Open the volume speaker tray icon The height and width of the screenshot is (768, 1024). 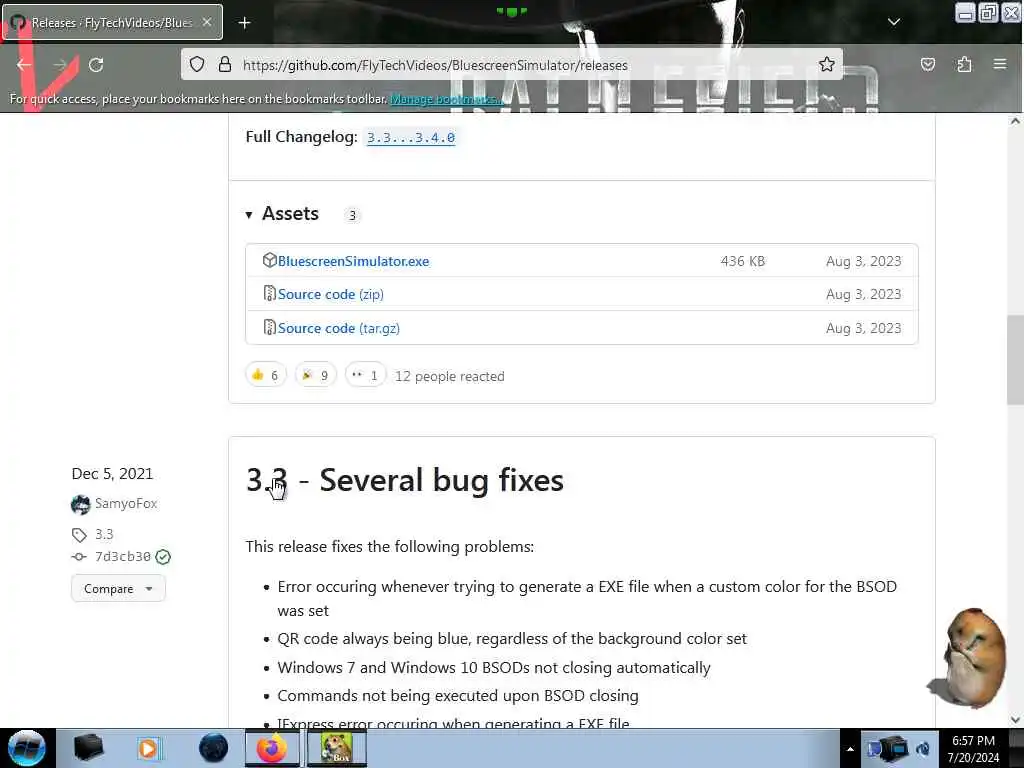pos(923,749)
